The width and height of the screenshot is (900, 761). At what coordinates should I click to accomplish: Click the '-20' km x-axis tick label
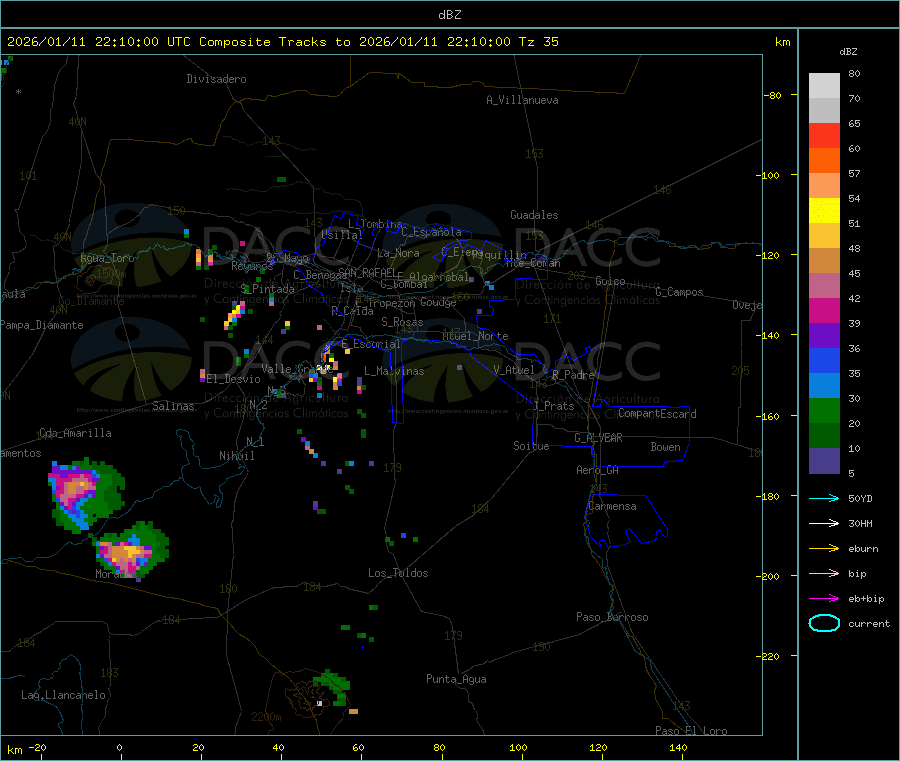pos(38,747)
